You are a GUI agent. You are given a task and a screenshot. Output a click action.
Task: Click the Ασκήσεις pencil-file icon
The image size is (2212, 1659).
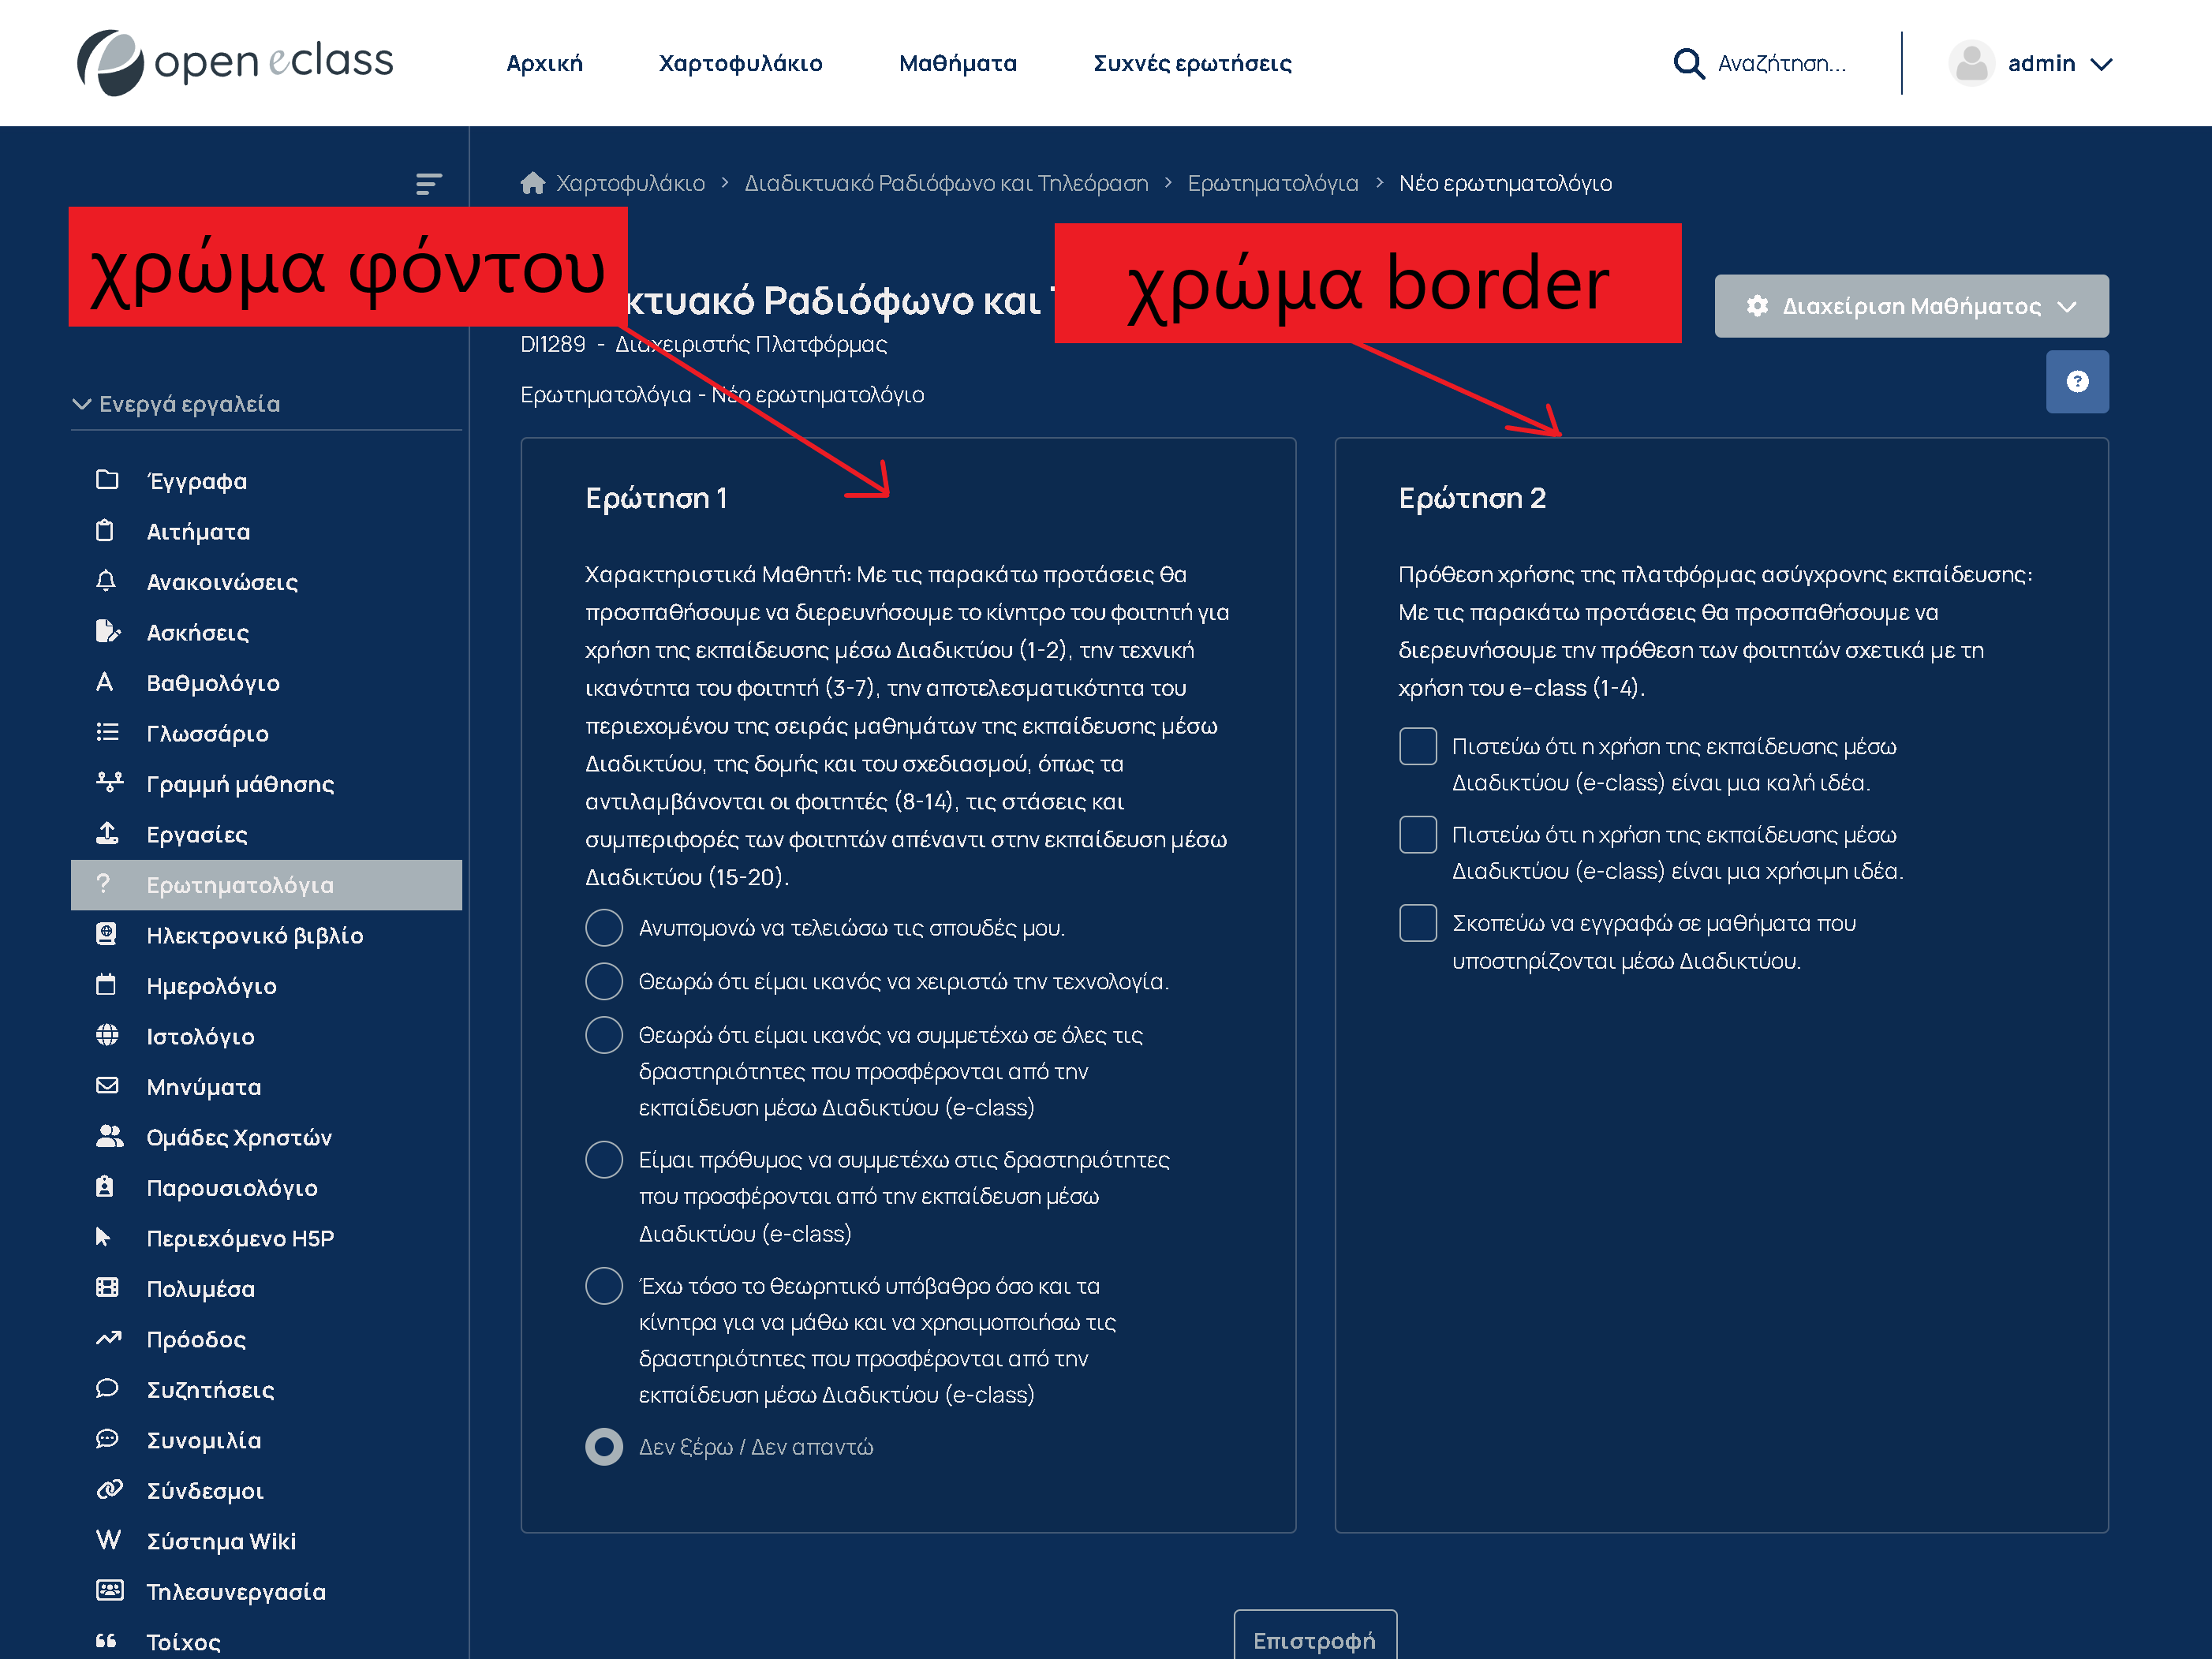pyautogui.click(x=107, y=631)
